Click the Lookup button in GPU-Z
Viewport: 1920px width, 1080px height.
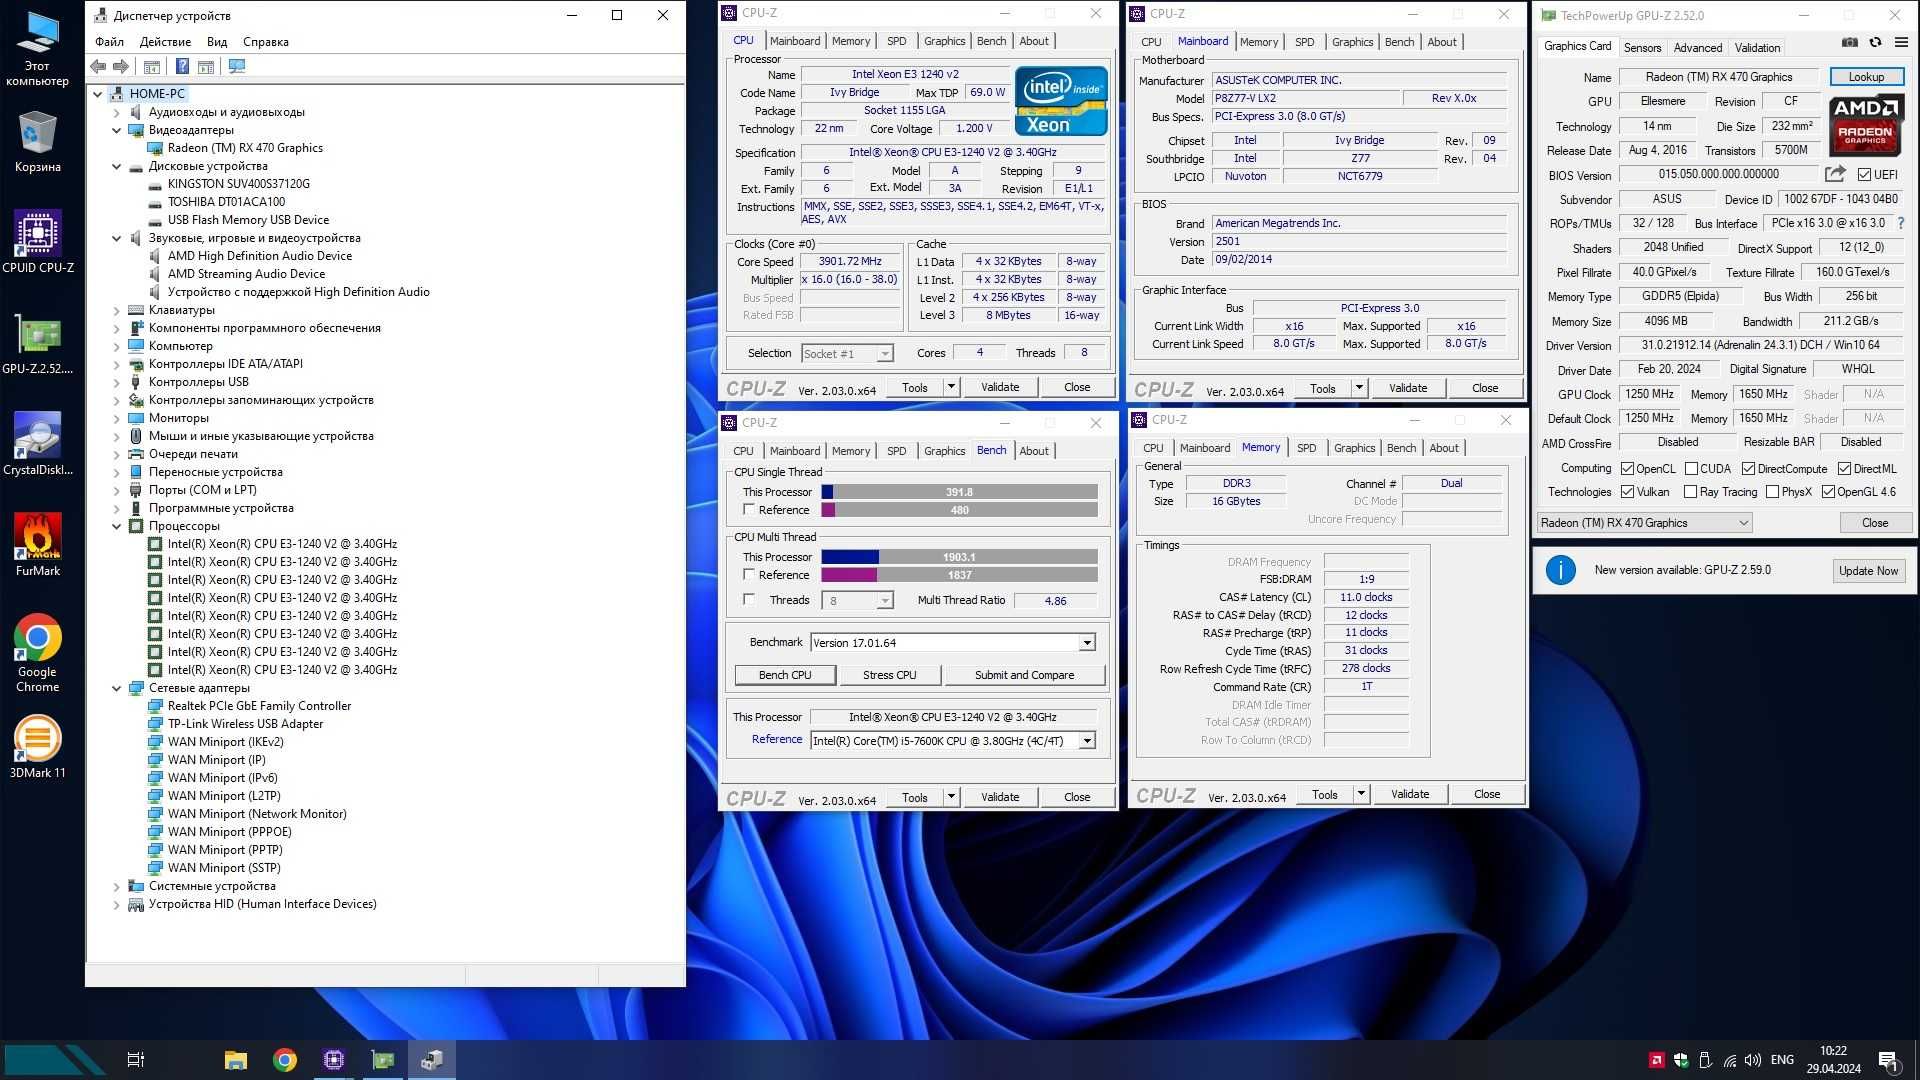click(1866, 77)
